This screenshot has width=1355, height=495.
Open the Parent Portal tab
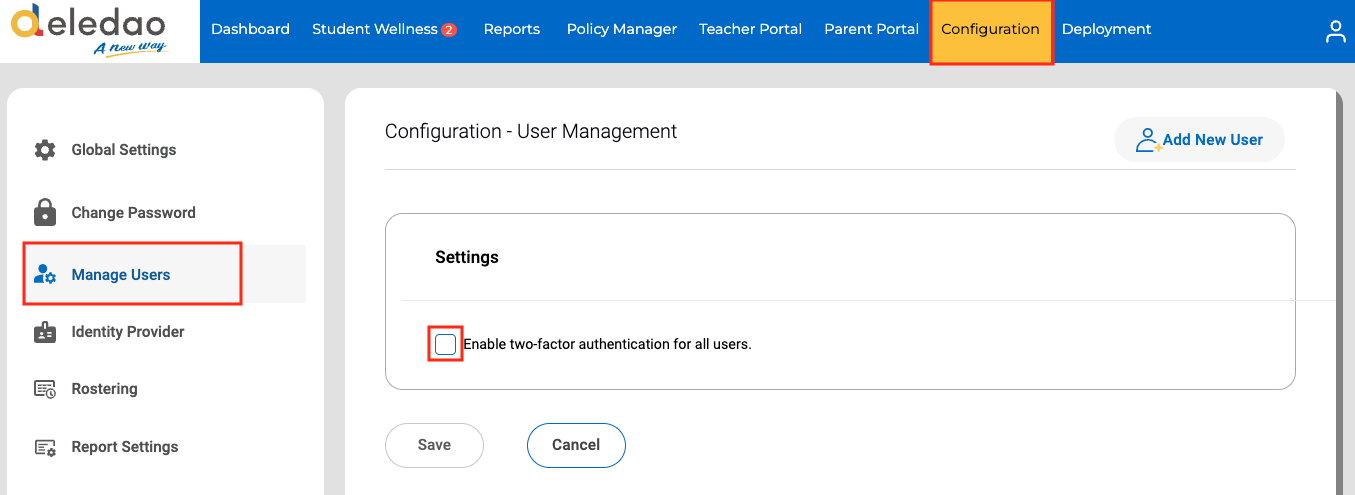(x=871, y=29)
